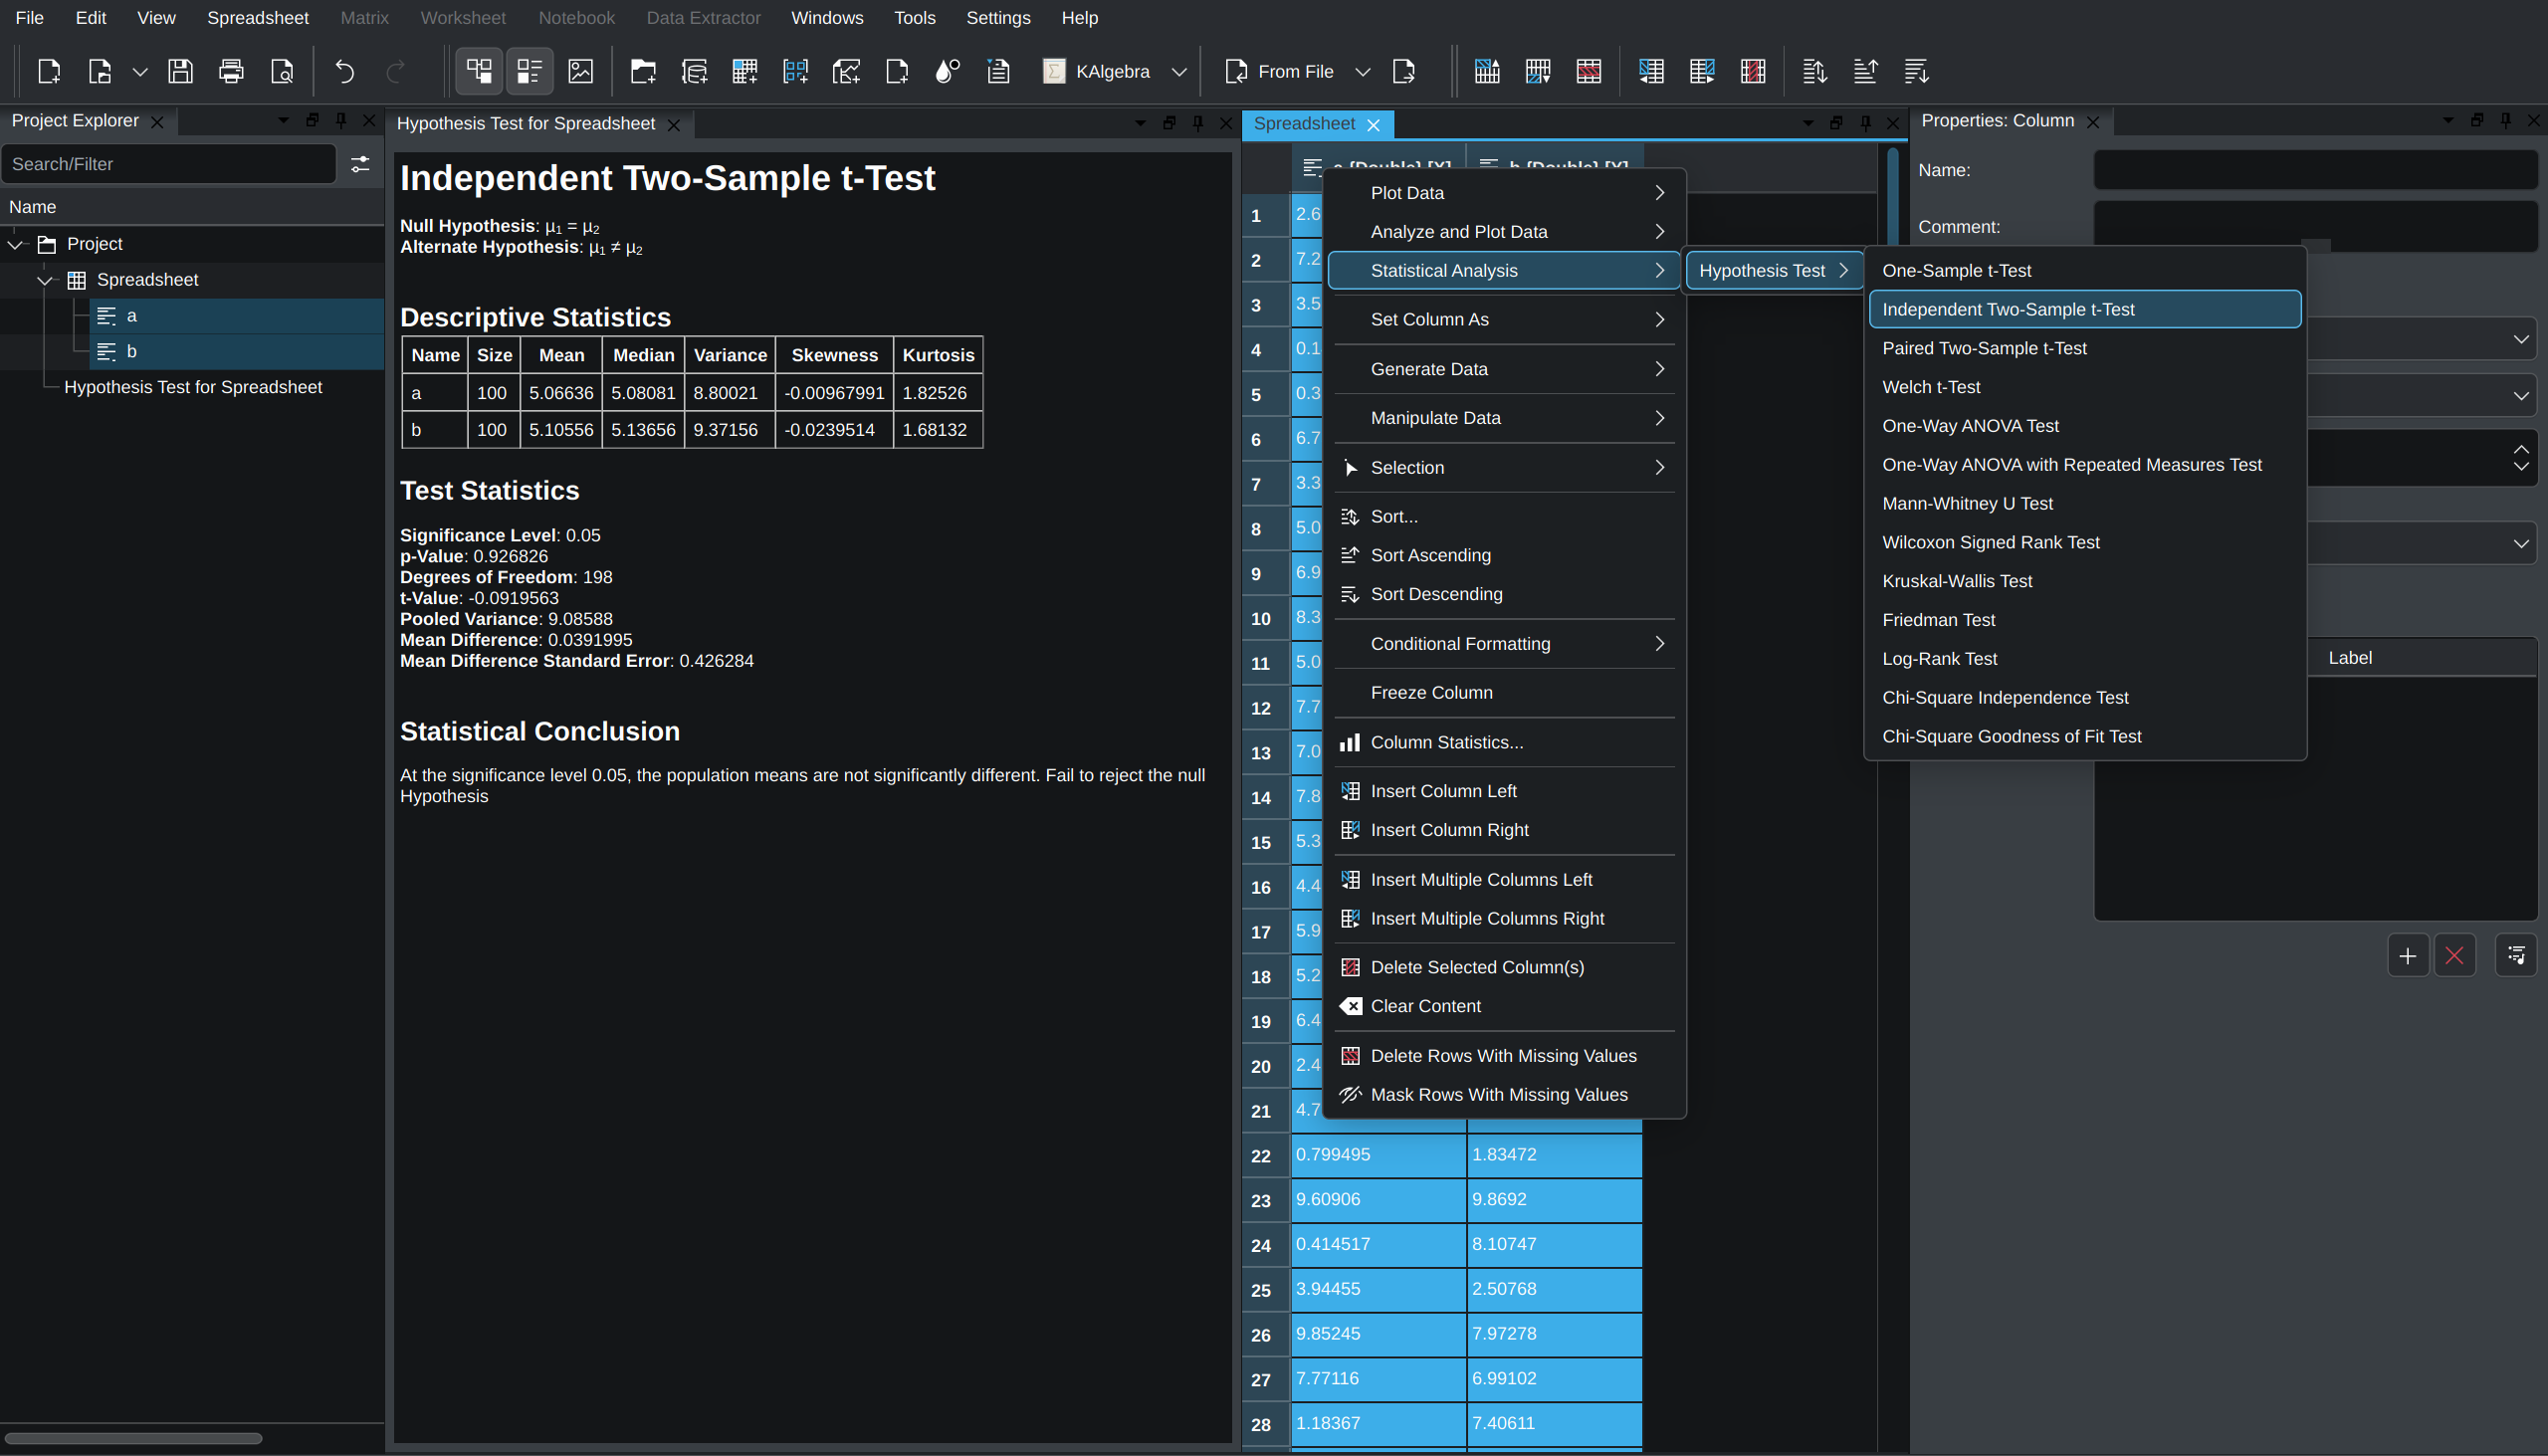The image size is (2548, 1456).
Task: Collapse the Spreadsheet tree node
Action: coord(45,280)
